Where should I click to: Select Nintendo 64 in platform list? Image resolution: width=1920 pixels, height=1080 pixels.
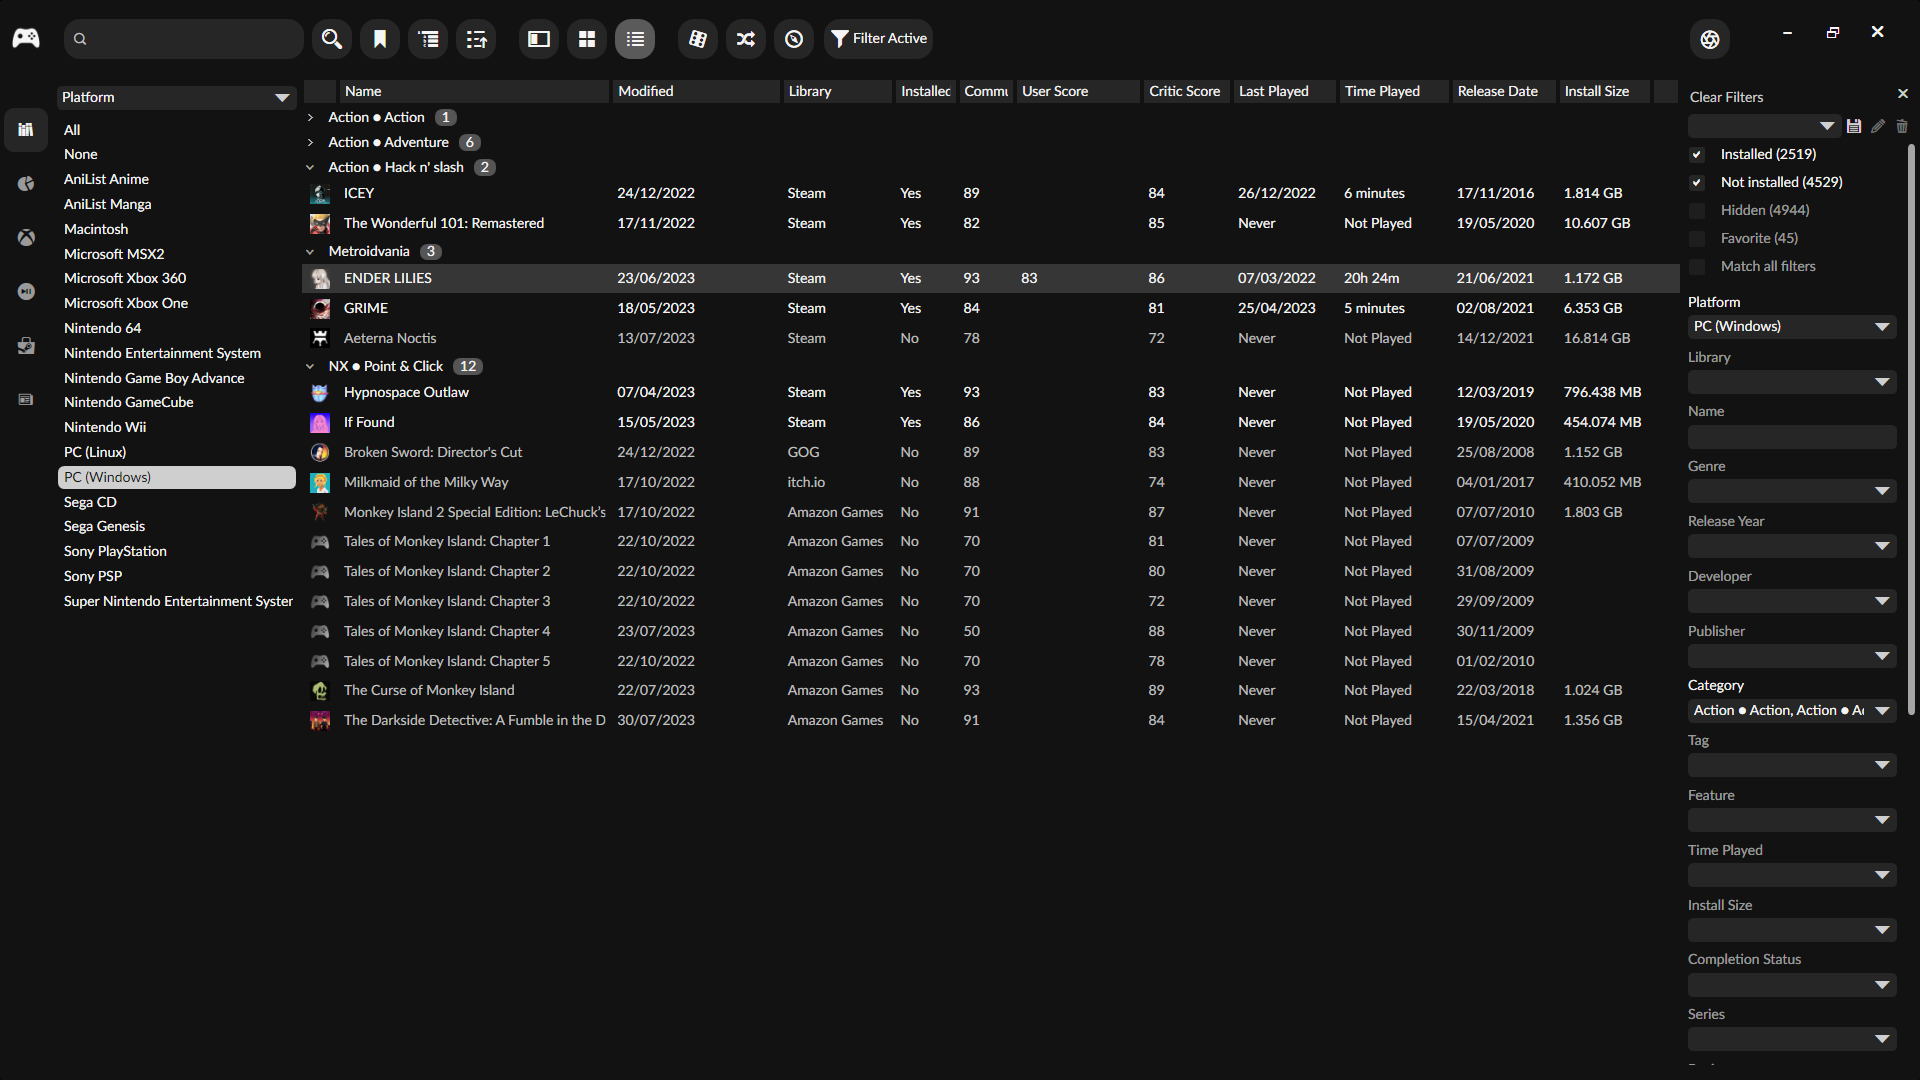[x=103, y=328]
